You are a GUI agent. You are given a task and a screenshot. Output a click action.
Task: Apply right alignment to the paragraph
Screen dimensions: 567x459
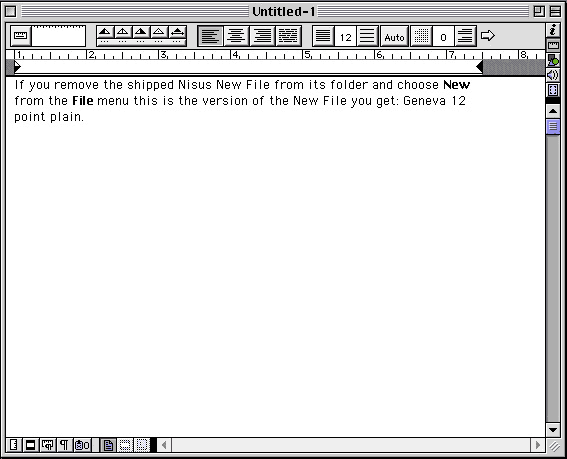coord(262,36)
